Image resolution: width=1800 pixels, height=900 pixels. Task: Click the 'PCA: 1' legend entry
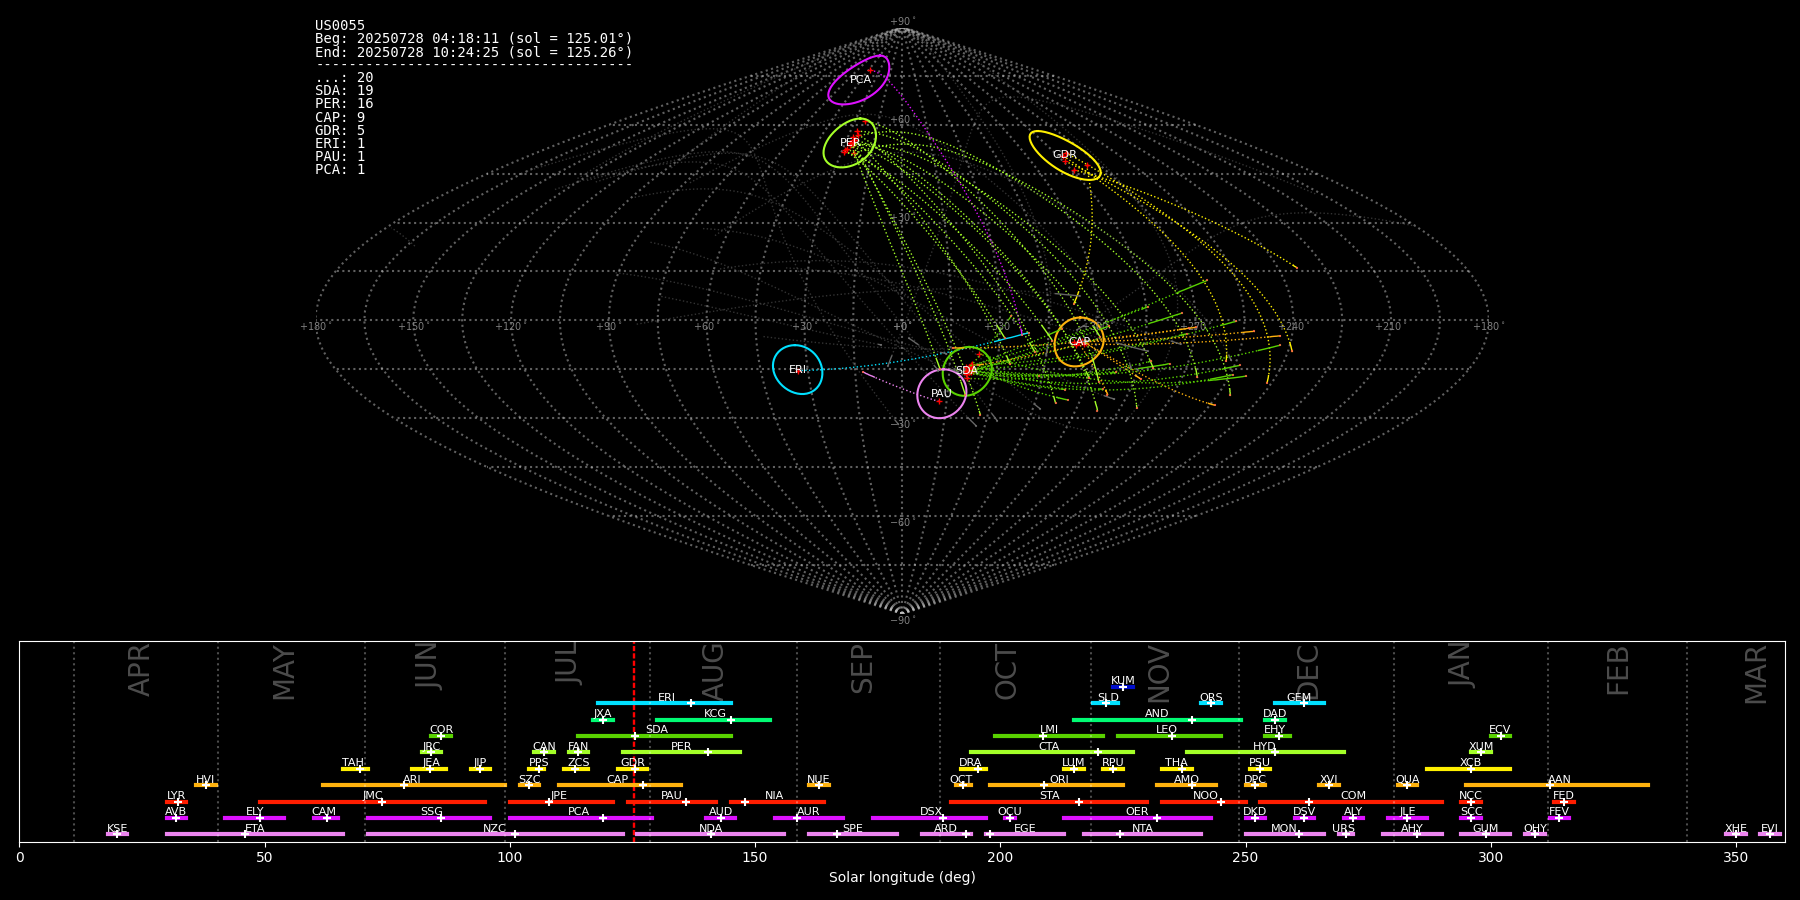tap(340, 170)
